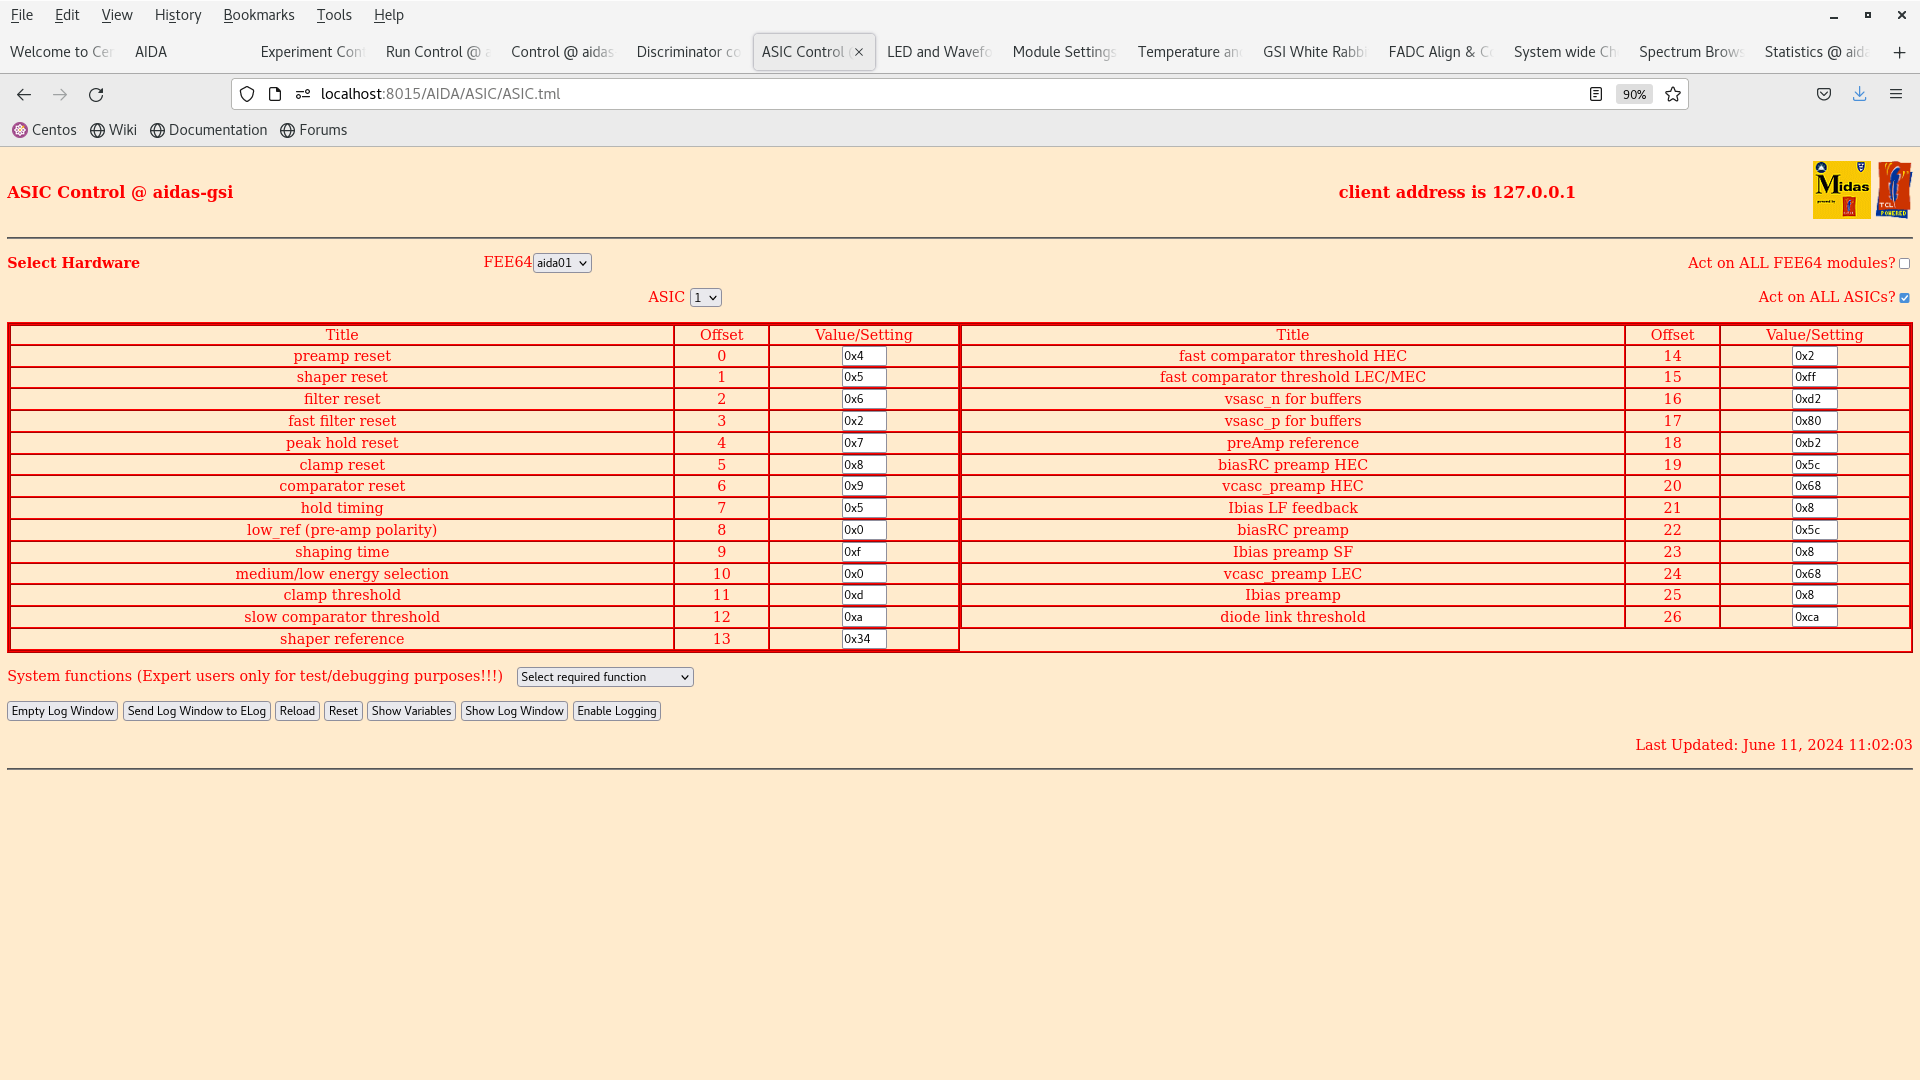Open Select required function dropdown

pyautogui.click(x=605, y=677)
